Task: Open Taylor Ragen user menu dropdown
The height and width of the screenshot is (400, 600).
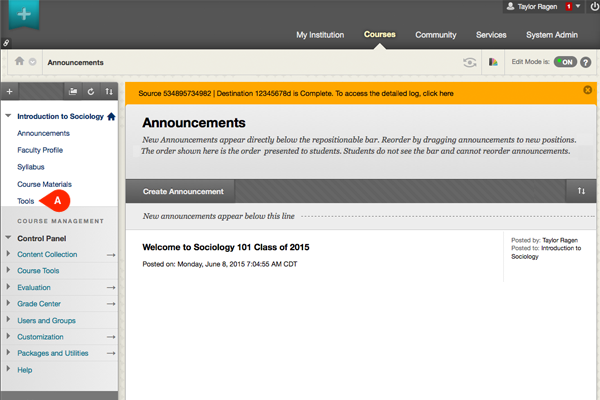Action: pyautogui.click(x=577, y=7)
